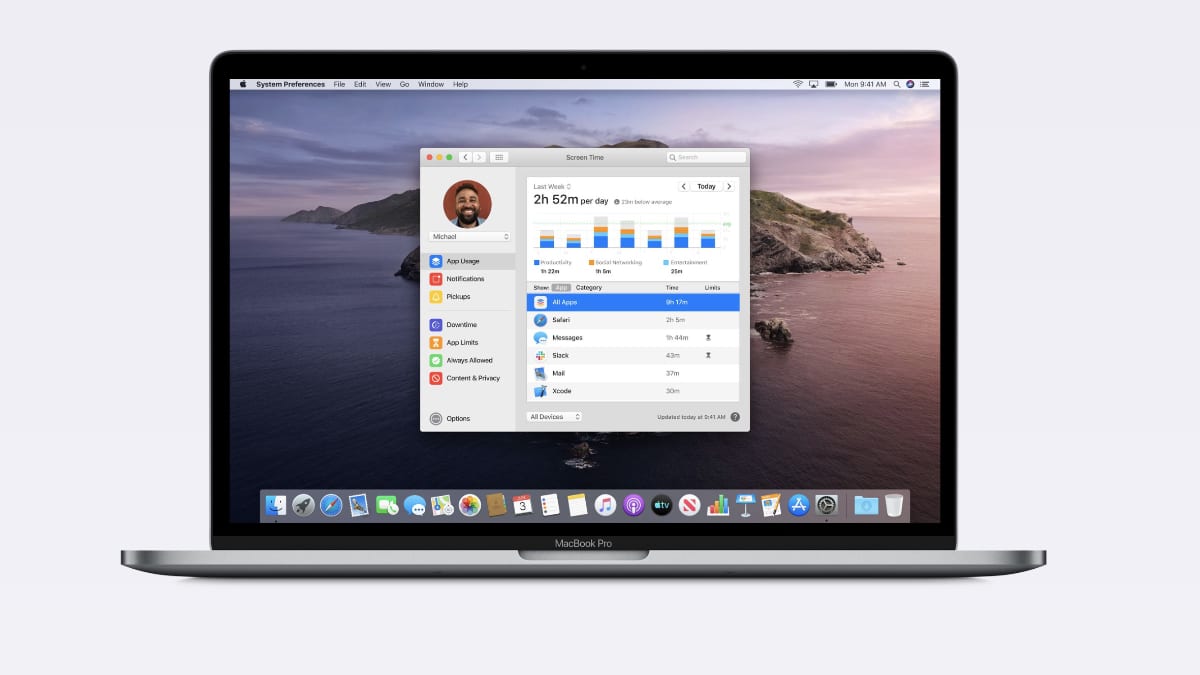Screen dimensions: 1200x675
Task: Open the Last Week period selector
Action: coord(552,187)
